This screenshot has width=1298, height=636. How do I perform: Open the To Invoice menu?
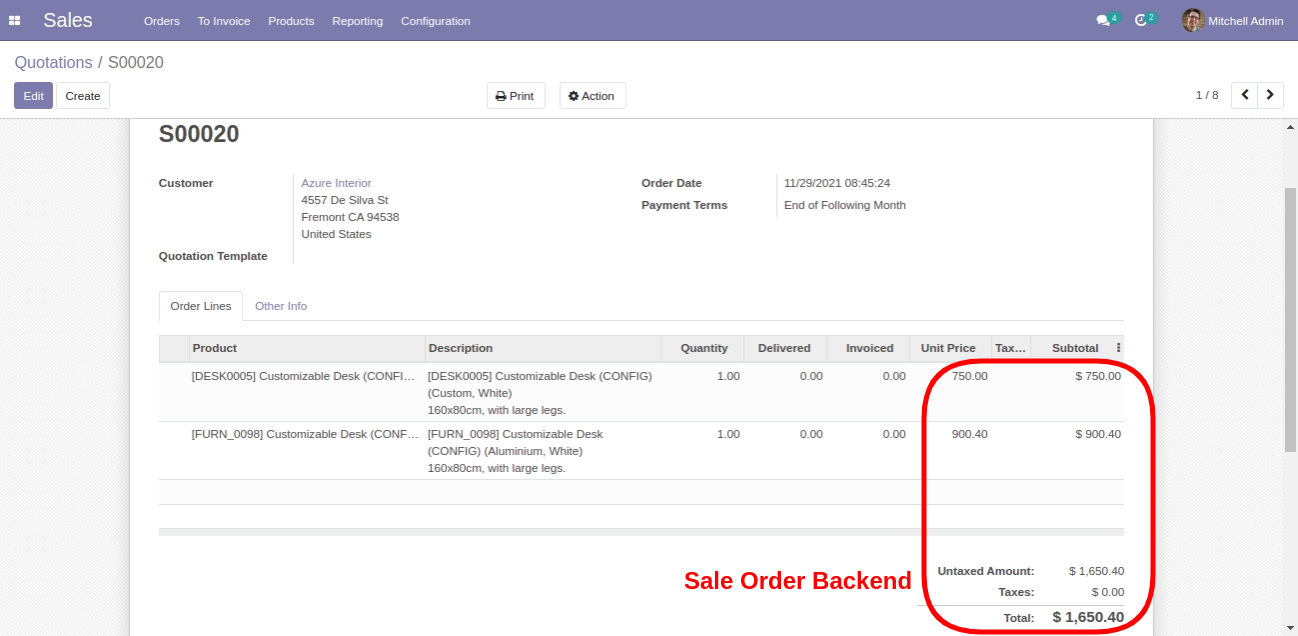click(224, 21)
